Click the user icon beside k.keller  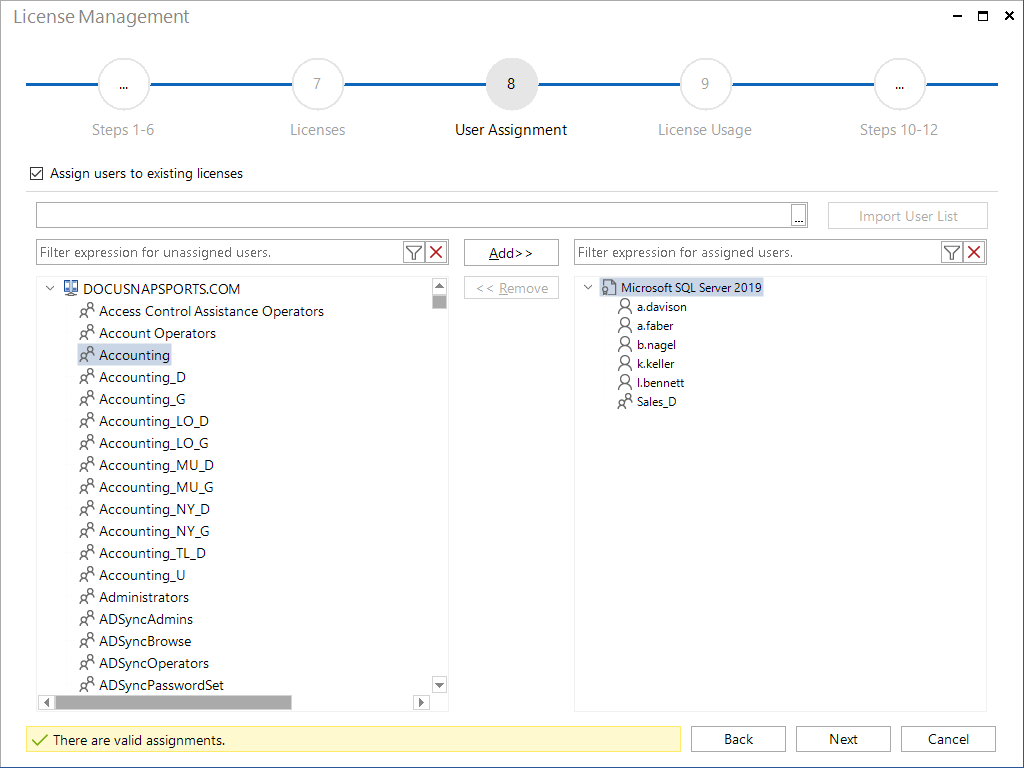pyautogui.click(x=625, y=363)
